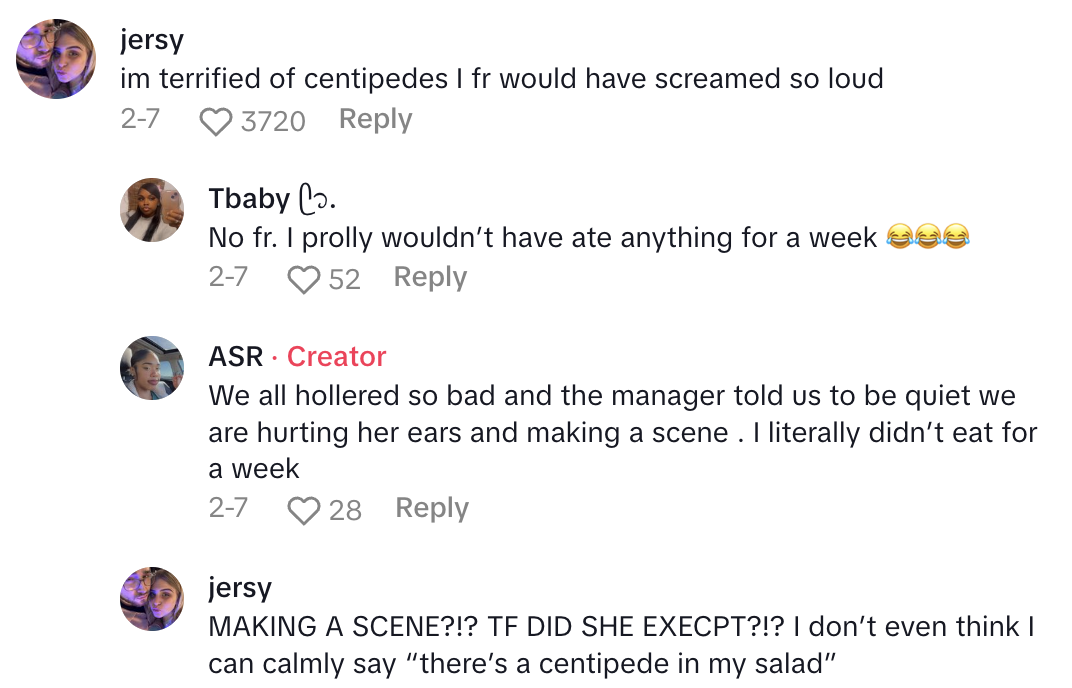Open jersy's avatar beside the MAKING A SCENE reply

[152, 599]
